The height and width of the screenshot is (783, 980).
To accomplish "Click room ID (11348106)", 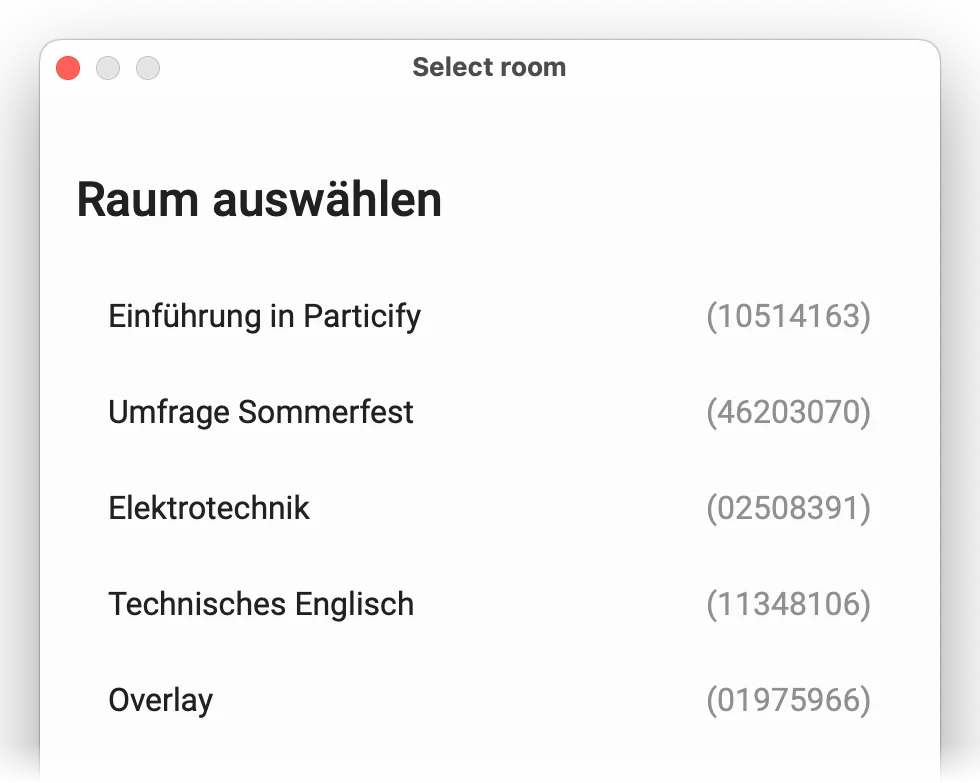I will click(x=788, y=605).
